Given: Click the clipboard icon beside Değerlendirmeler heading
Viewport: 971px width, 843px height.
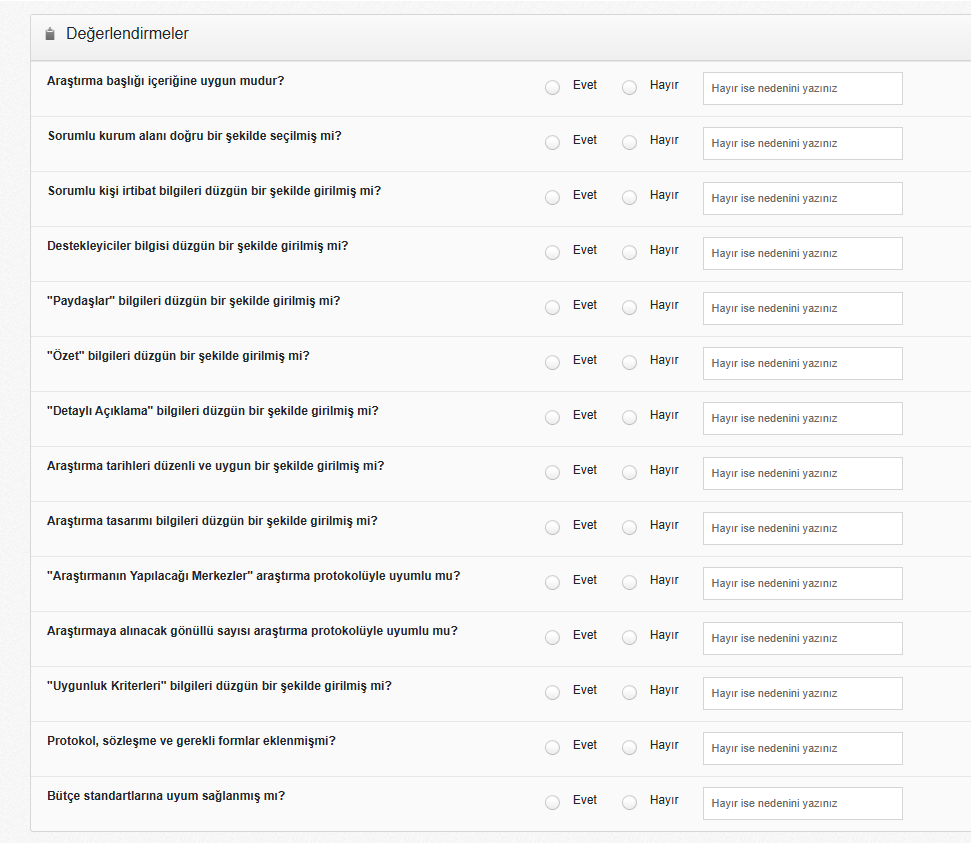Looking at the screenshot, I should click(x=50, y=34).
